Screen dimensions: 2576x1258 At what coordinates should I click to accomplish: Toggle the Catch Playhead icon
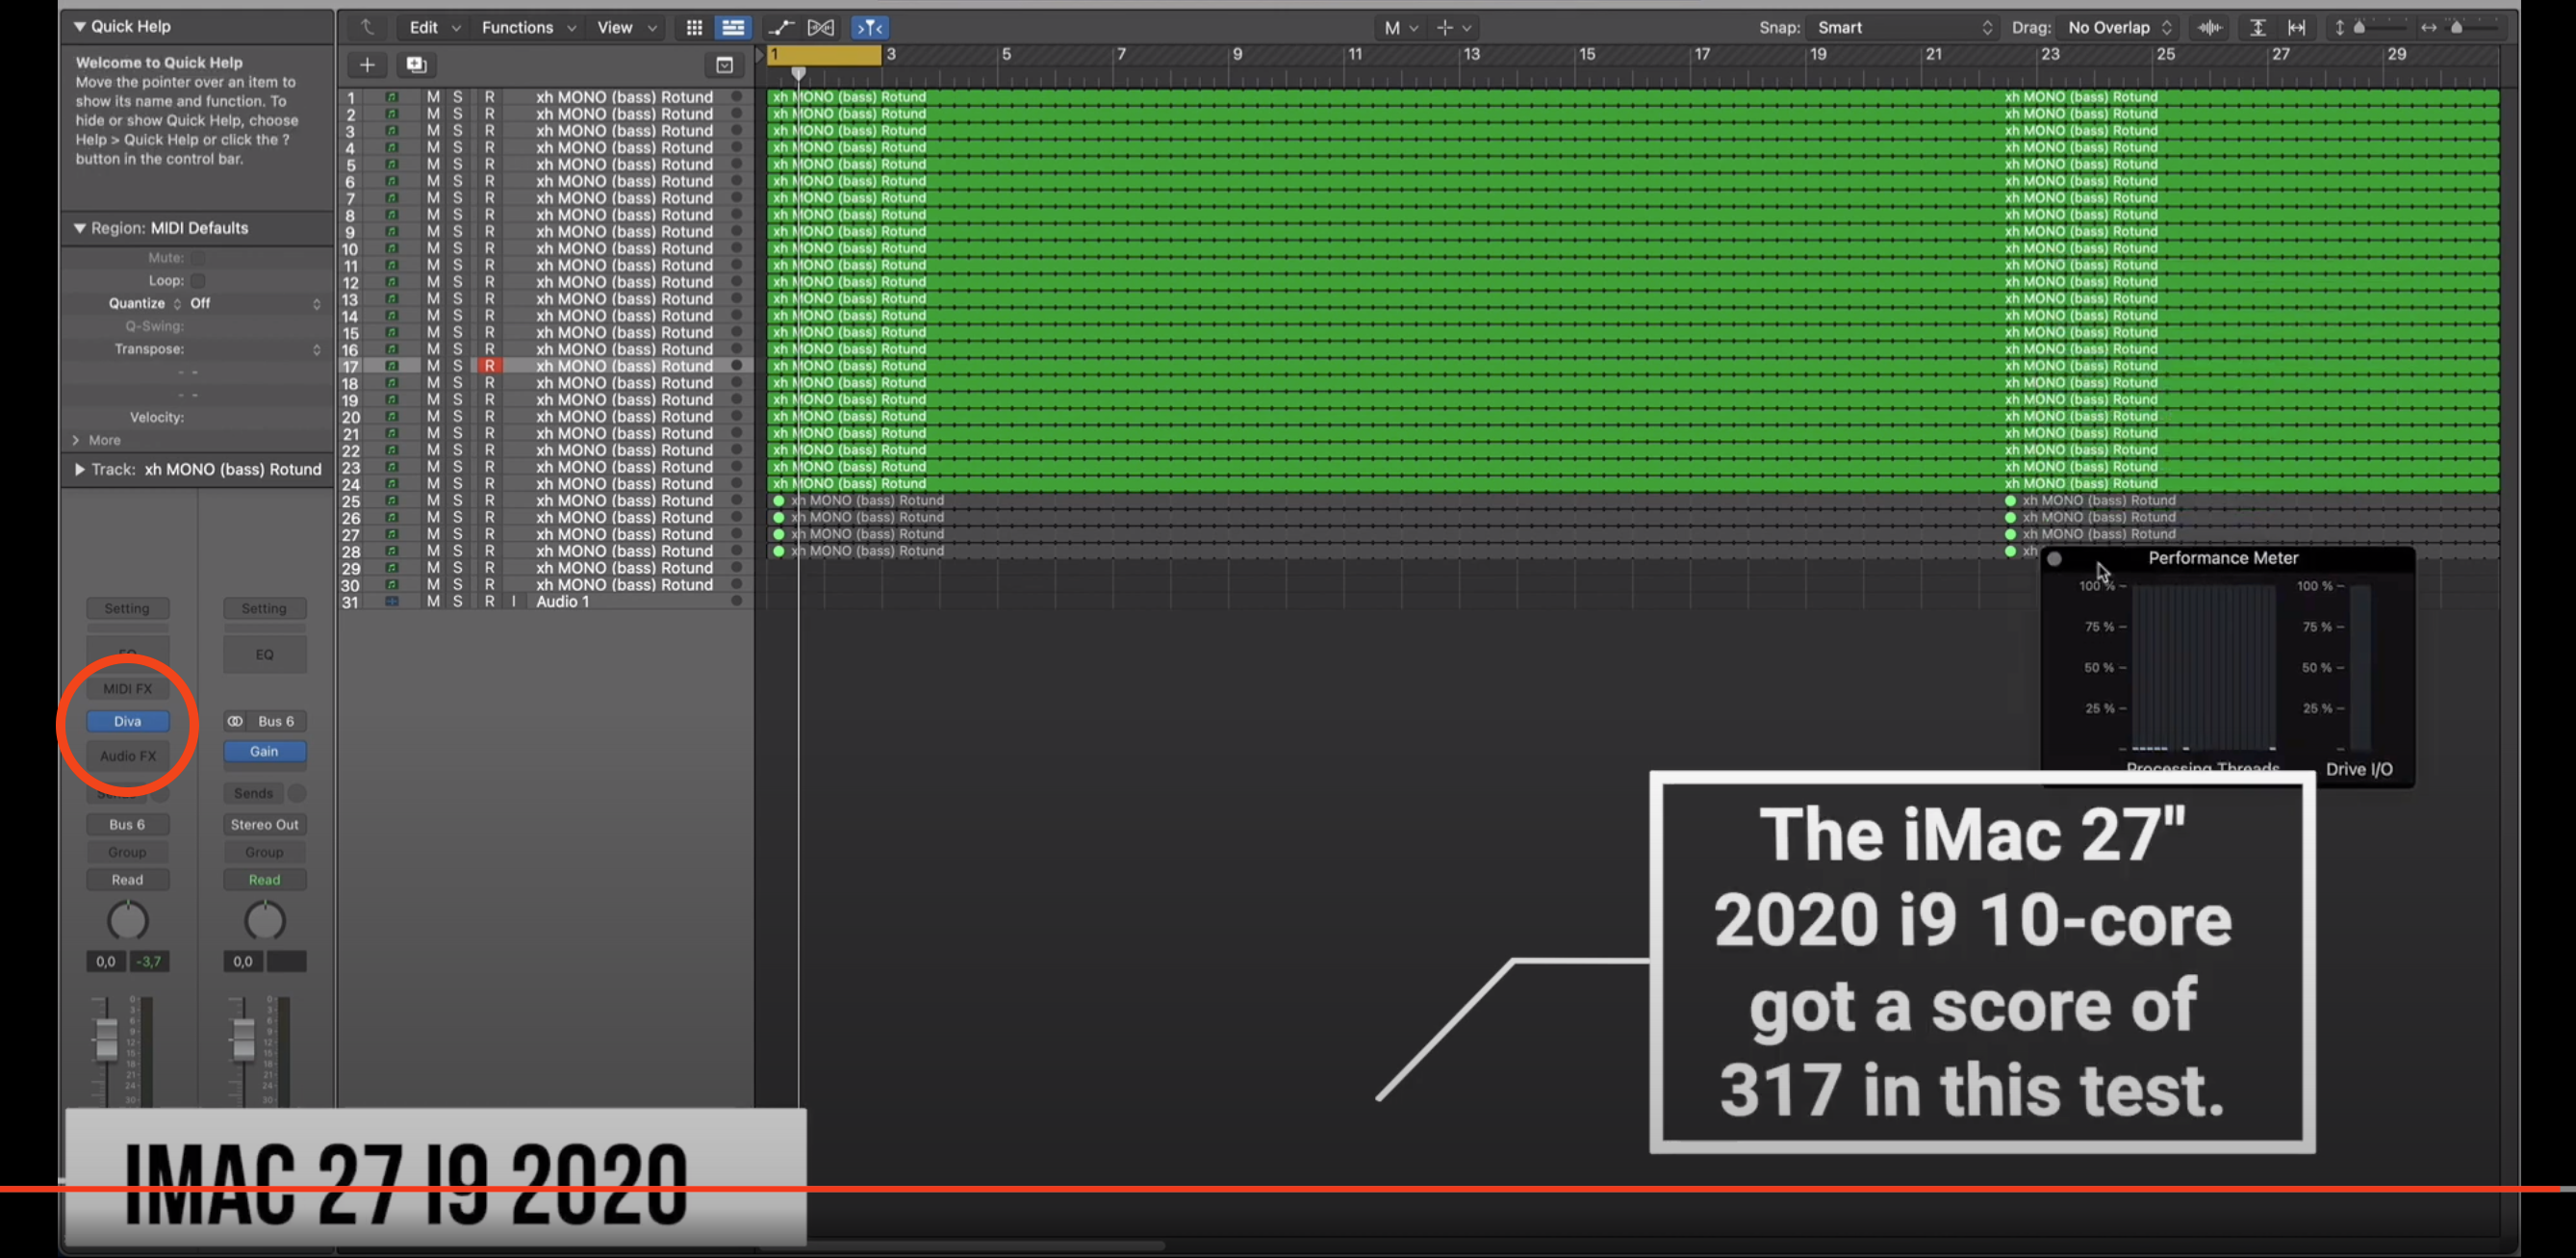[870, 28]
